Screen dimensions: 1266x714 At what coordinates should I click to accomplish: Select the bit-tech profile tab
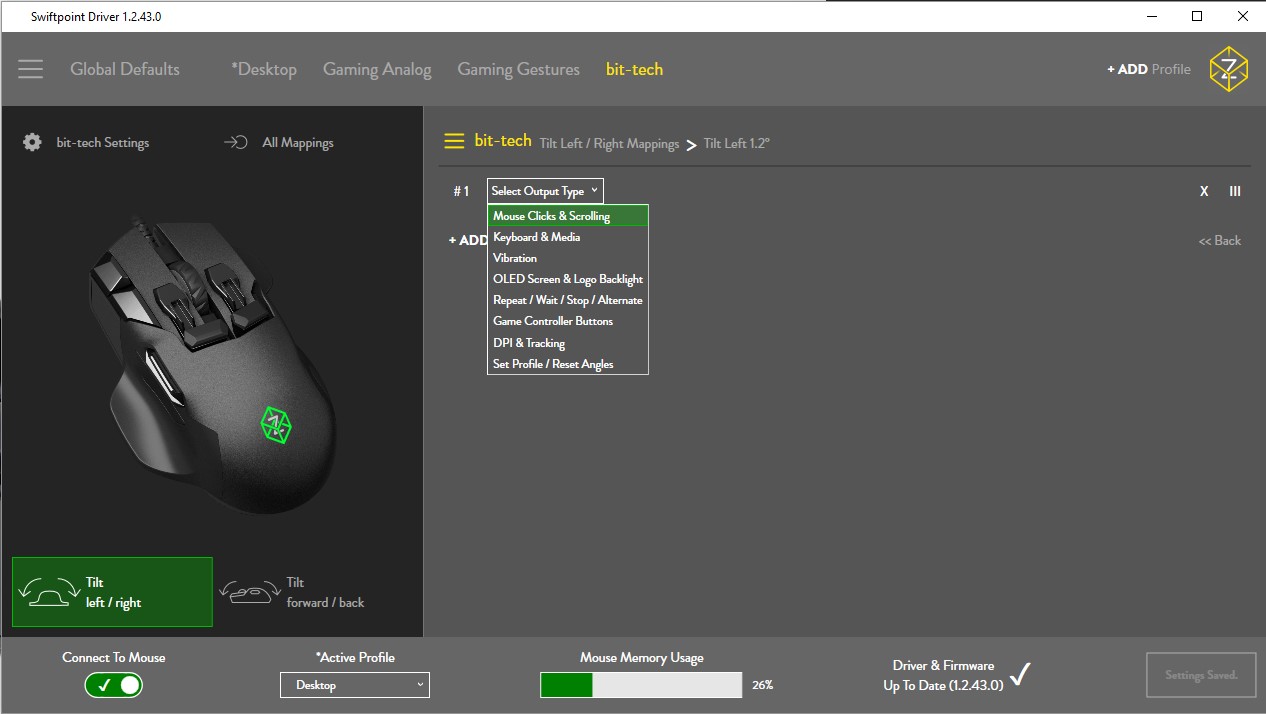point(634,69)
